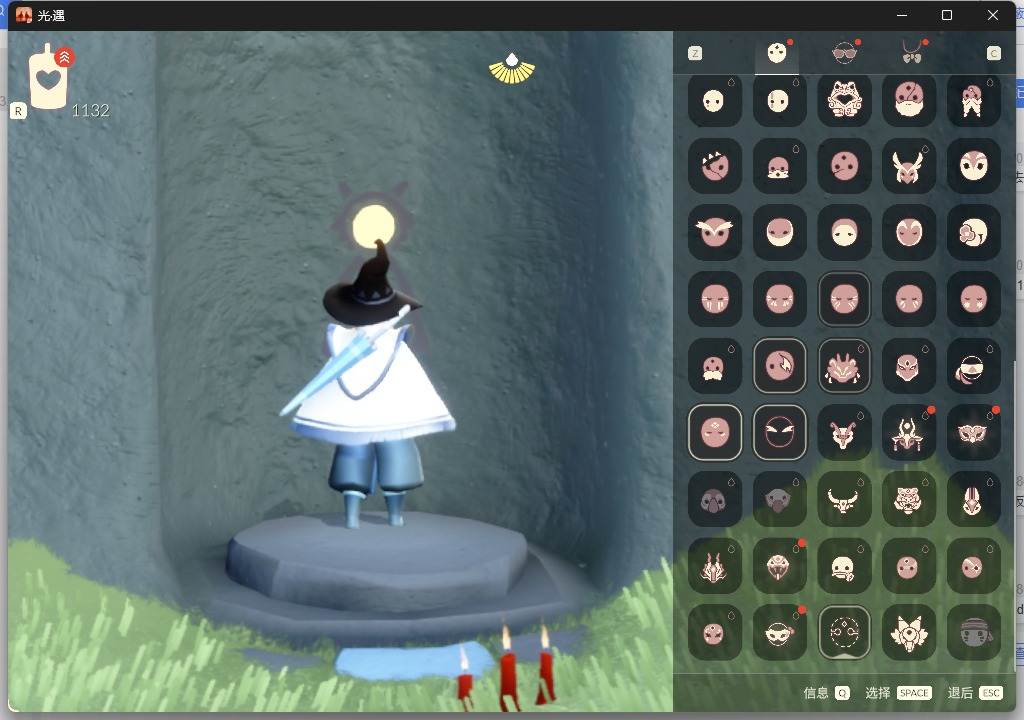Viewport: 1024px width, 720px height.
Task: Pick the tall striped rabbit-ear mask
Action: point(974,499)
